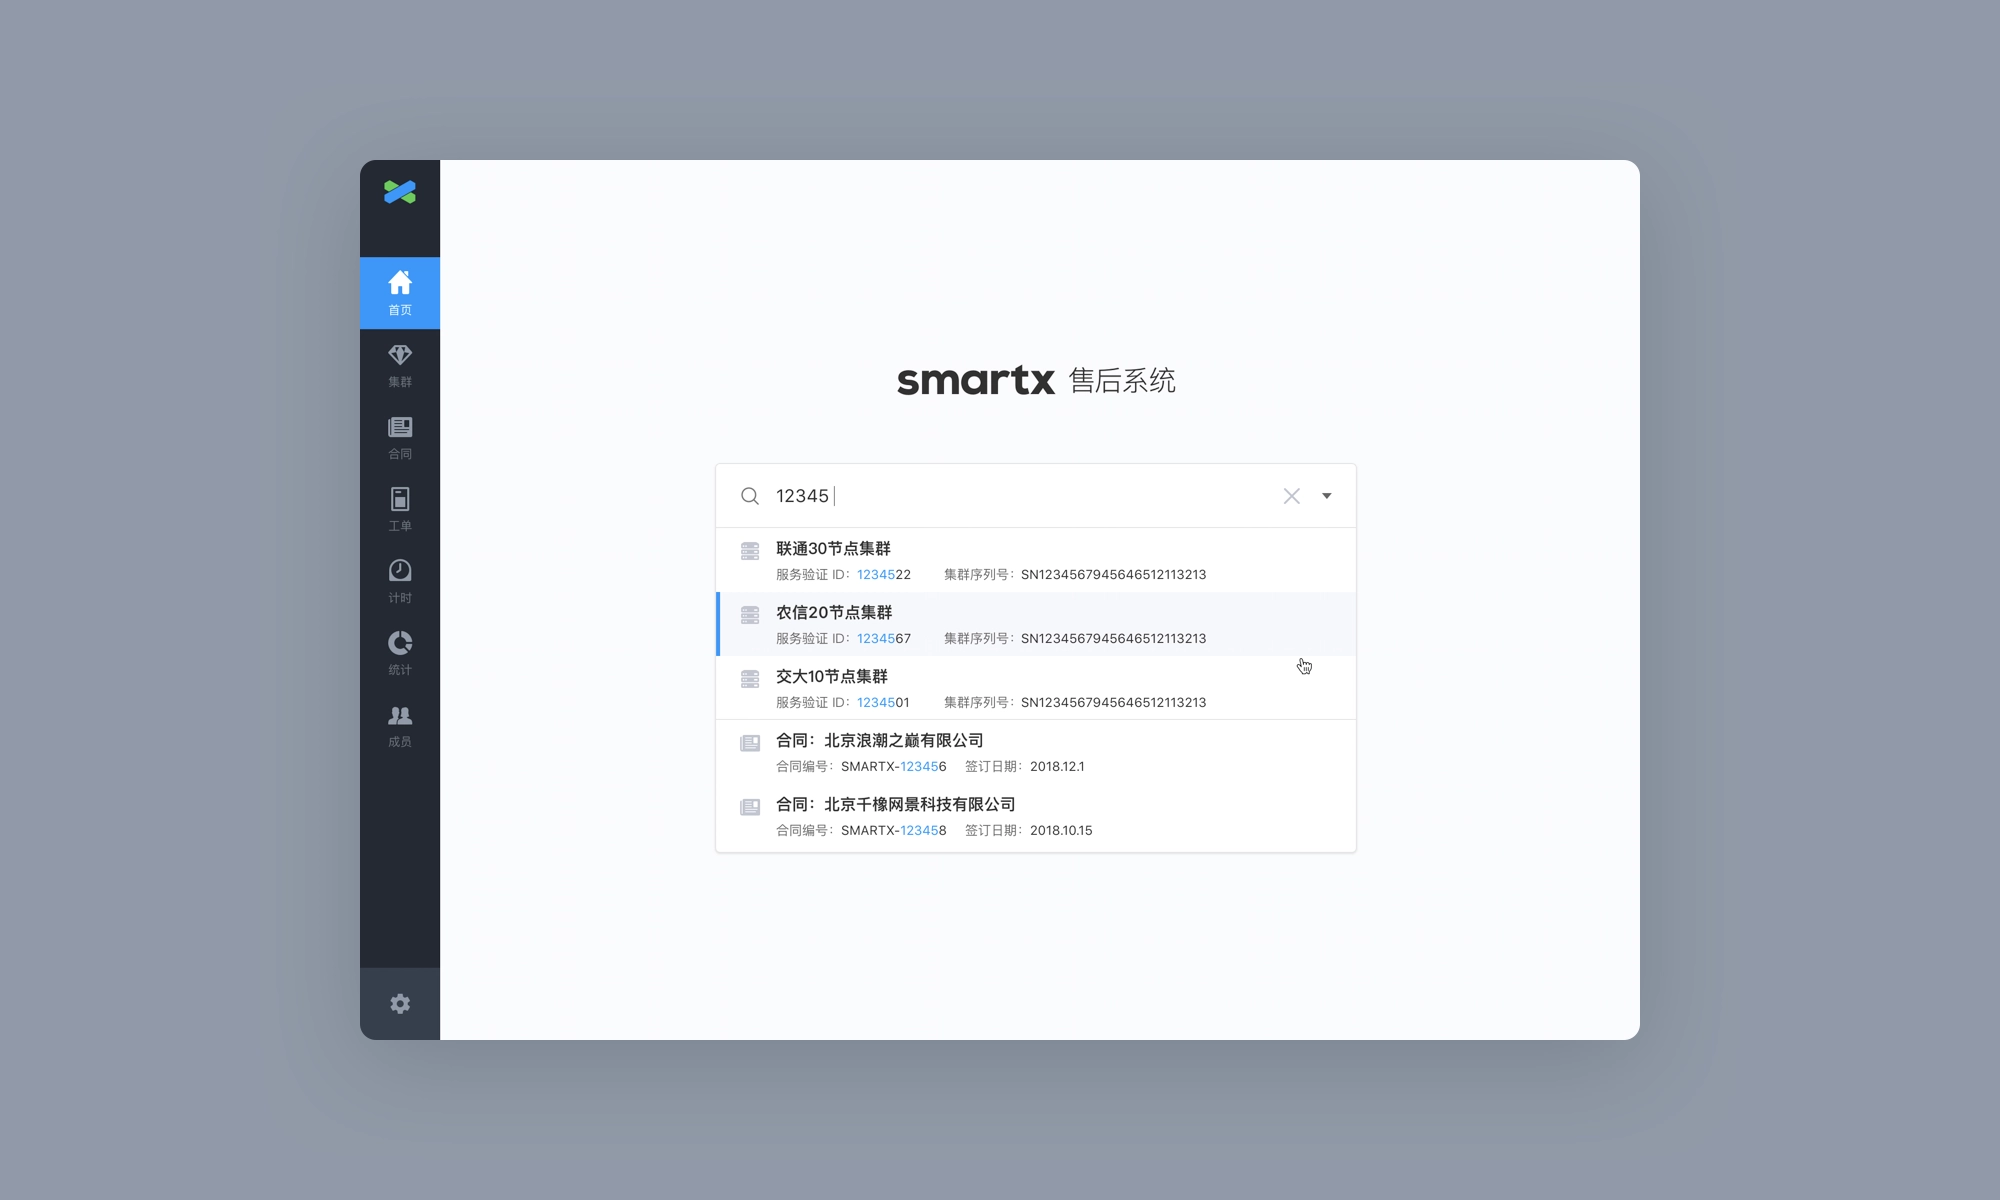
Task: Open contract 北京浪潮之巅有限公司 result
Action: (879, 741)
